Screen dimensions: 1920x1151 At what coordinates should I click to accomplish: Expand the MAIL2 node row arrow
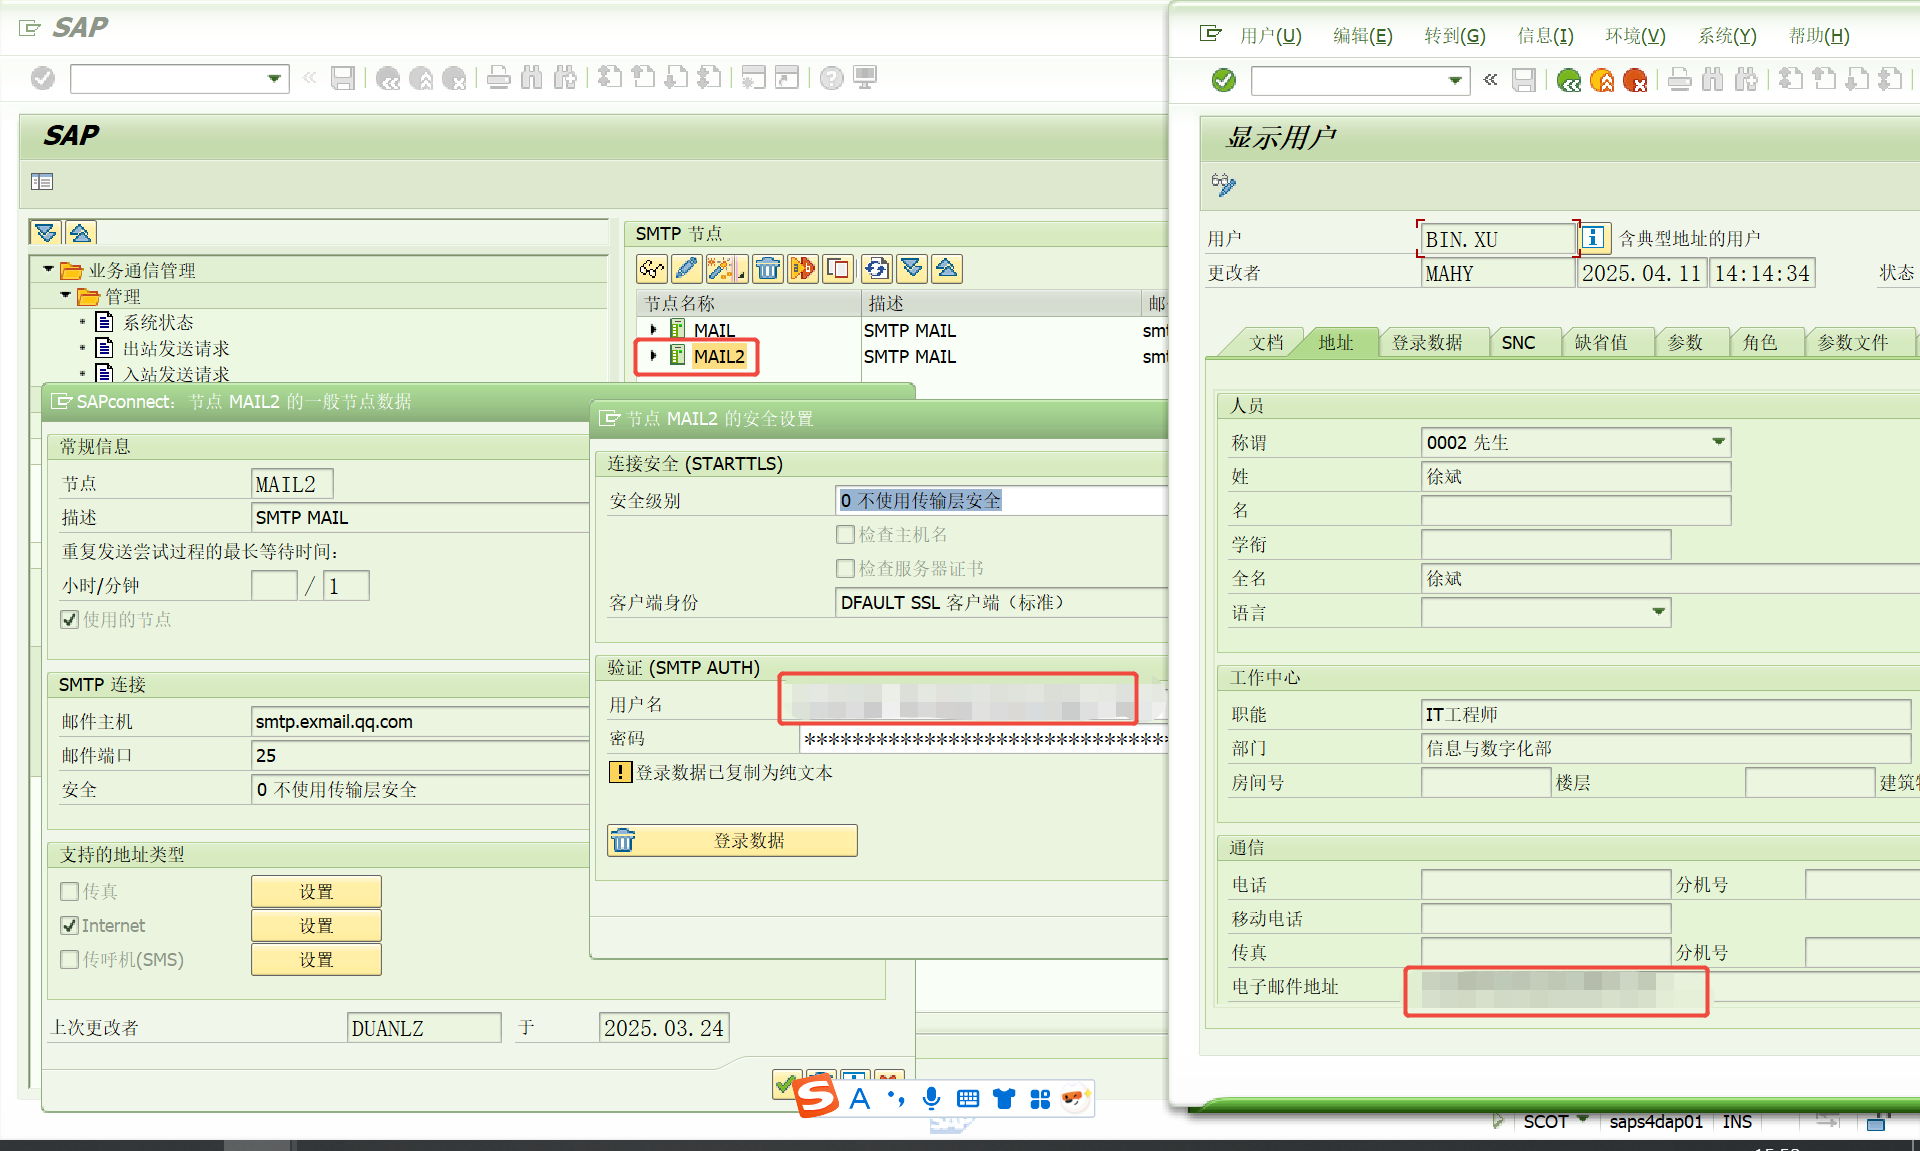pos(653,356)
